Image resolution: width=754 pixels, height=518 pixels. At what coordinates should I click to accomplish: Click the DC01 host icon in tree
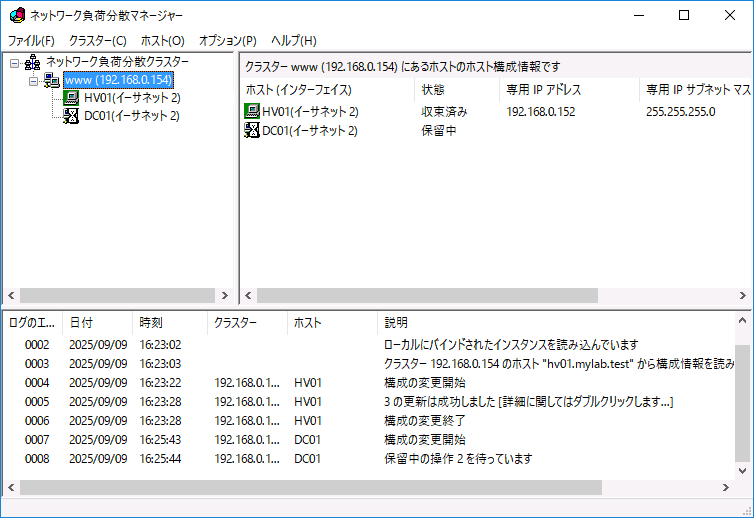(x=71, y=116)
